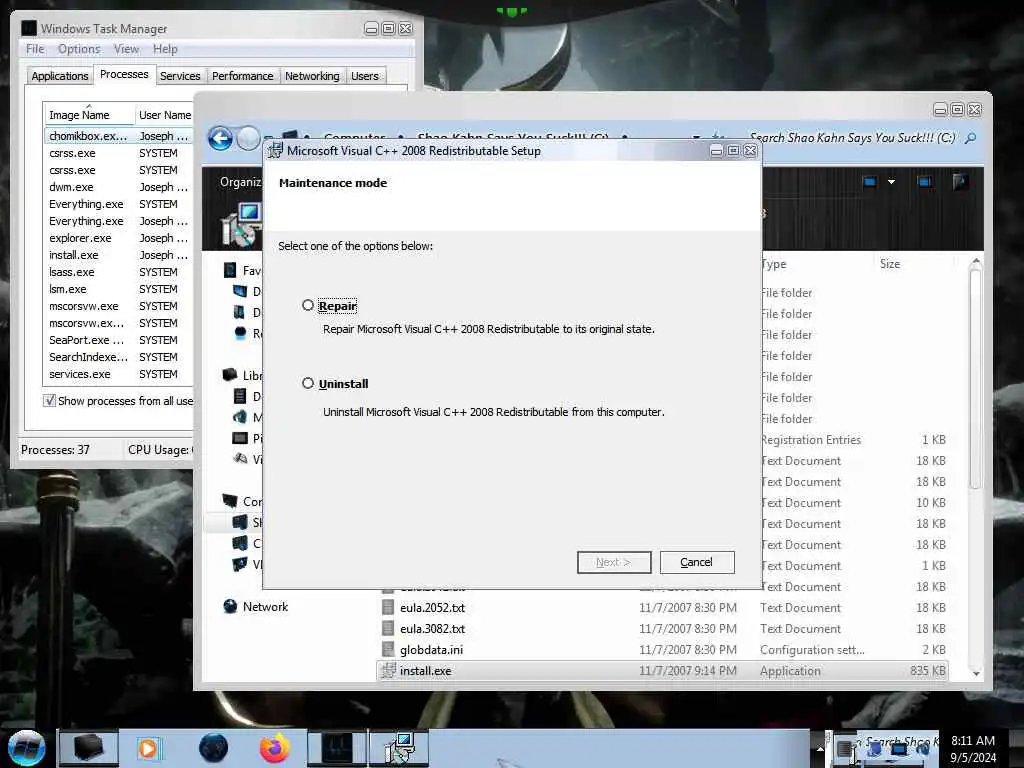
Task: Switch to the Networking tab in Task Manager
Action: click(x=312, y=76)
